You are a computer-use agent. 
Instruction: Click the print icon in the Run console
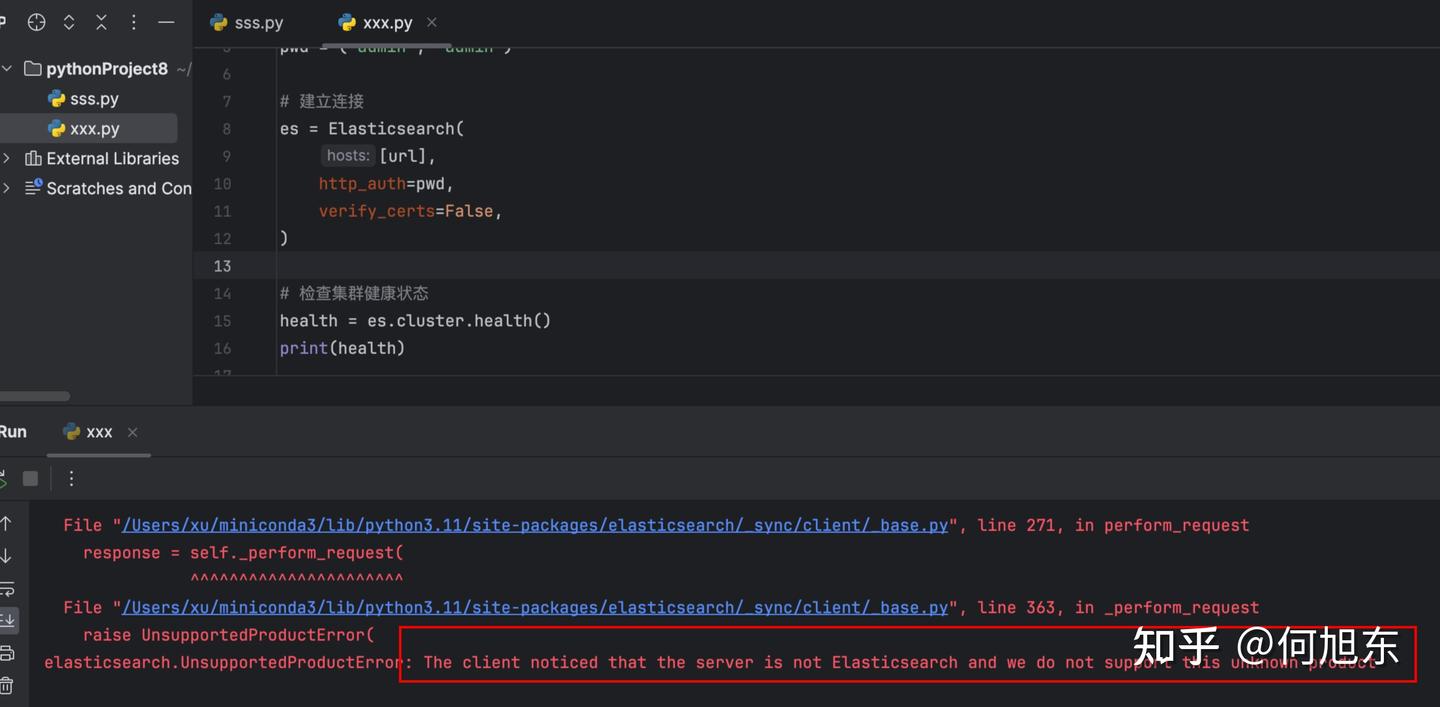[x=6, y=653]
